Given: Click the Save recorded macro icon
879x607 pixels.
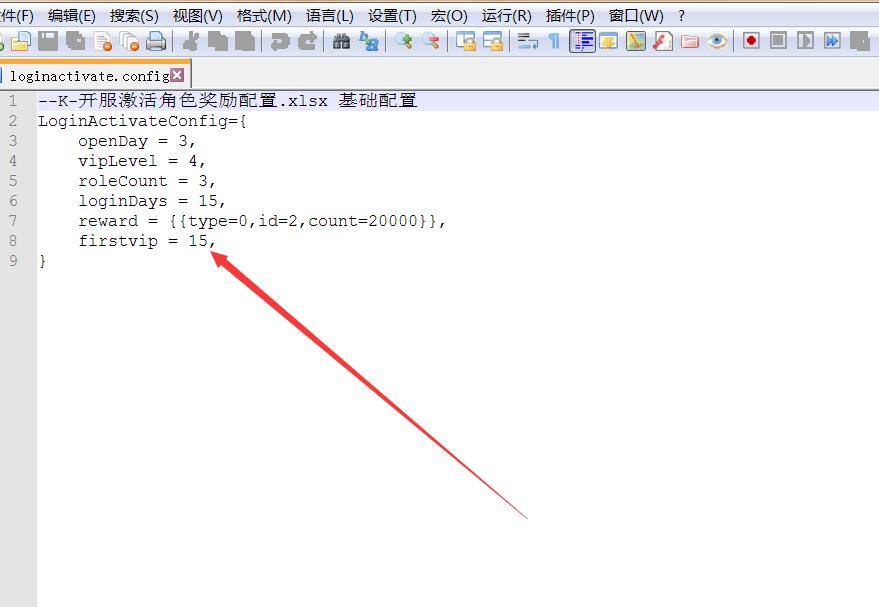Looking at the screenshot, I should [x=859, y=41].
